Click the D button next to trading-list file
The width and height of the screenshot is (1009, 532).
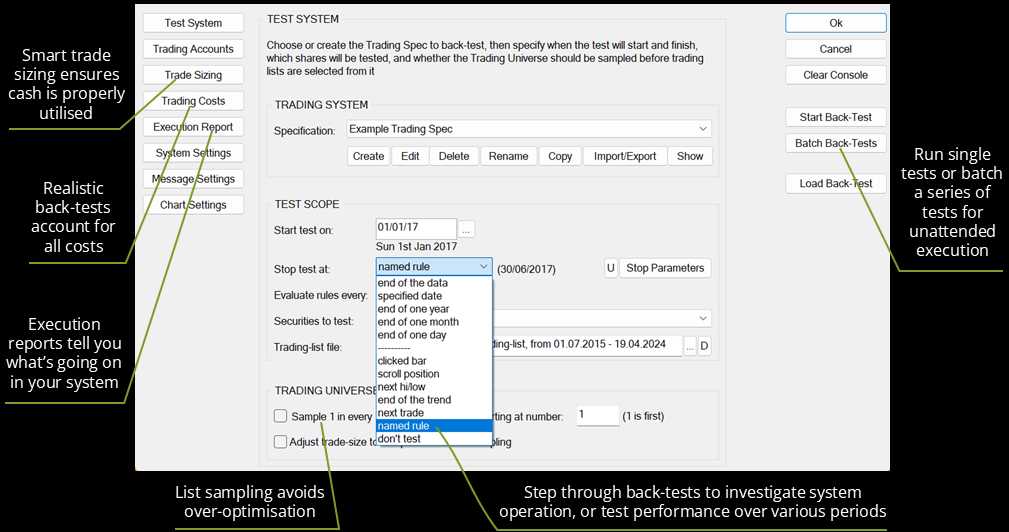(704, 346)
